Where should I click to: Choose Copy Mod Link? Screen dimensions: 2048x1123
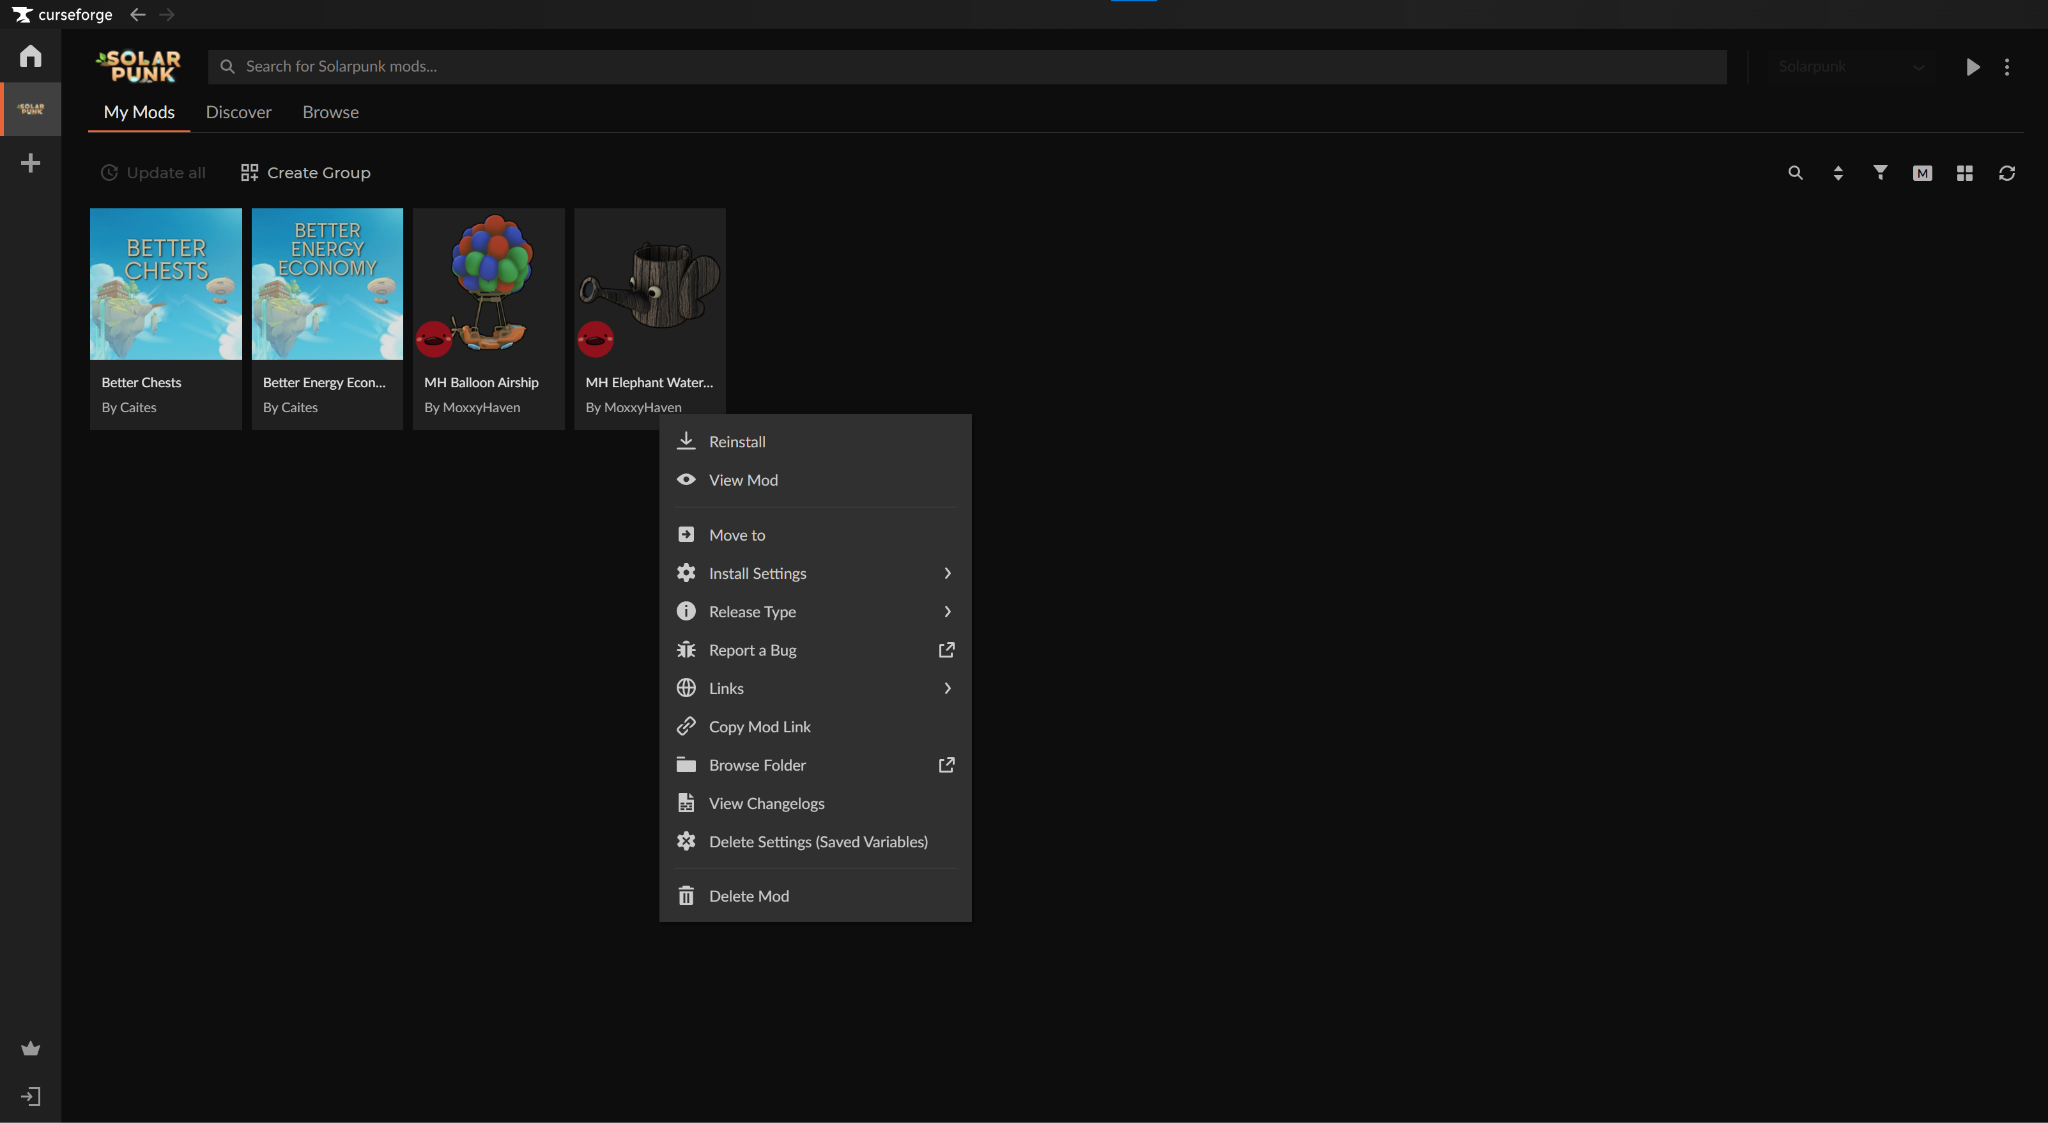click(x=815, y=727)
